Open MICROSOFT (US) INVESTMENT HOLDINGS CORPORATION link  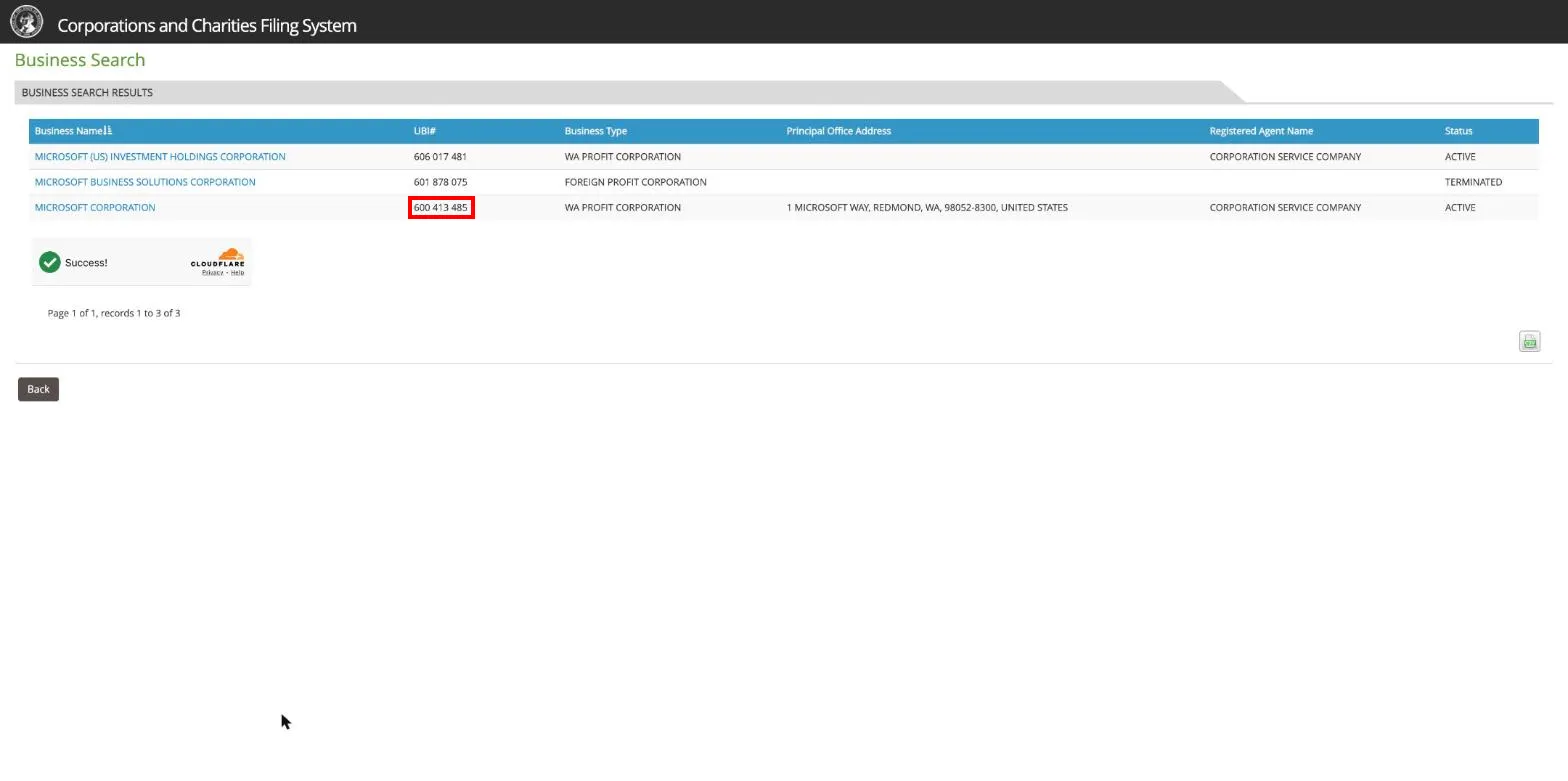[x=160, y=157]
